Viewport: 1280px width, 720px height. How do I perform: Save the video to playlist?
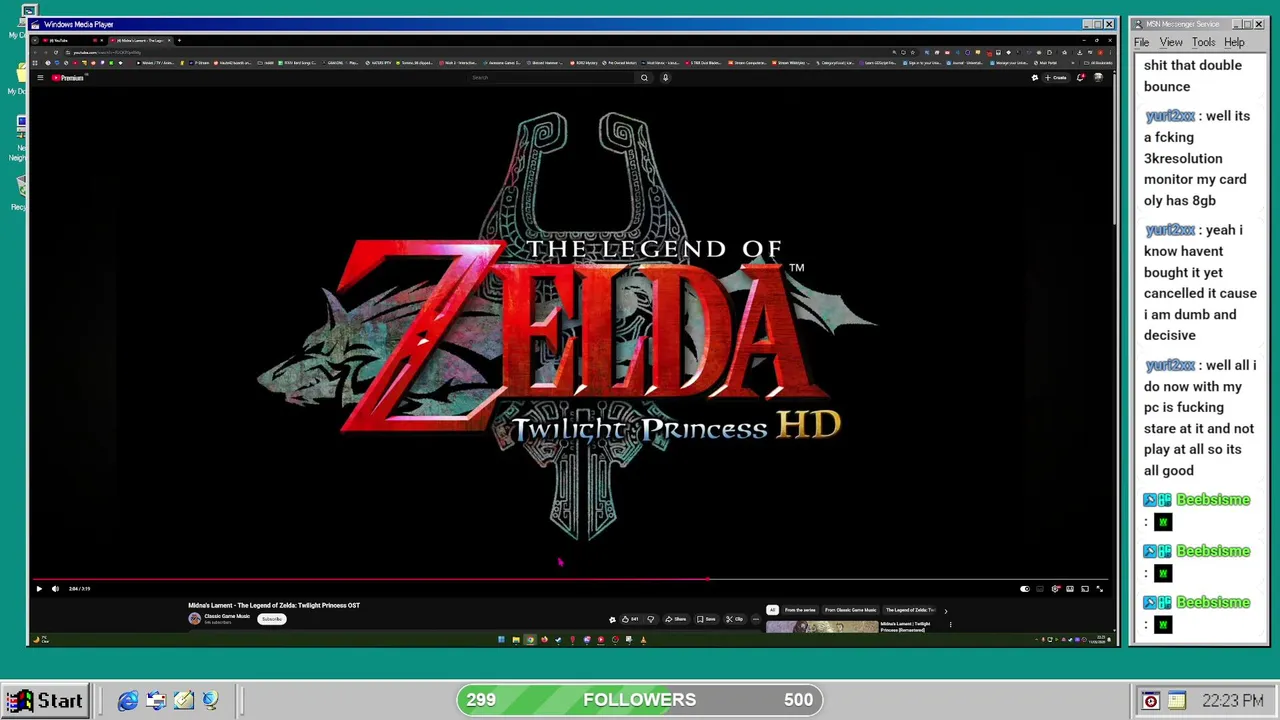point(706,619)
